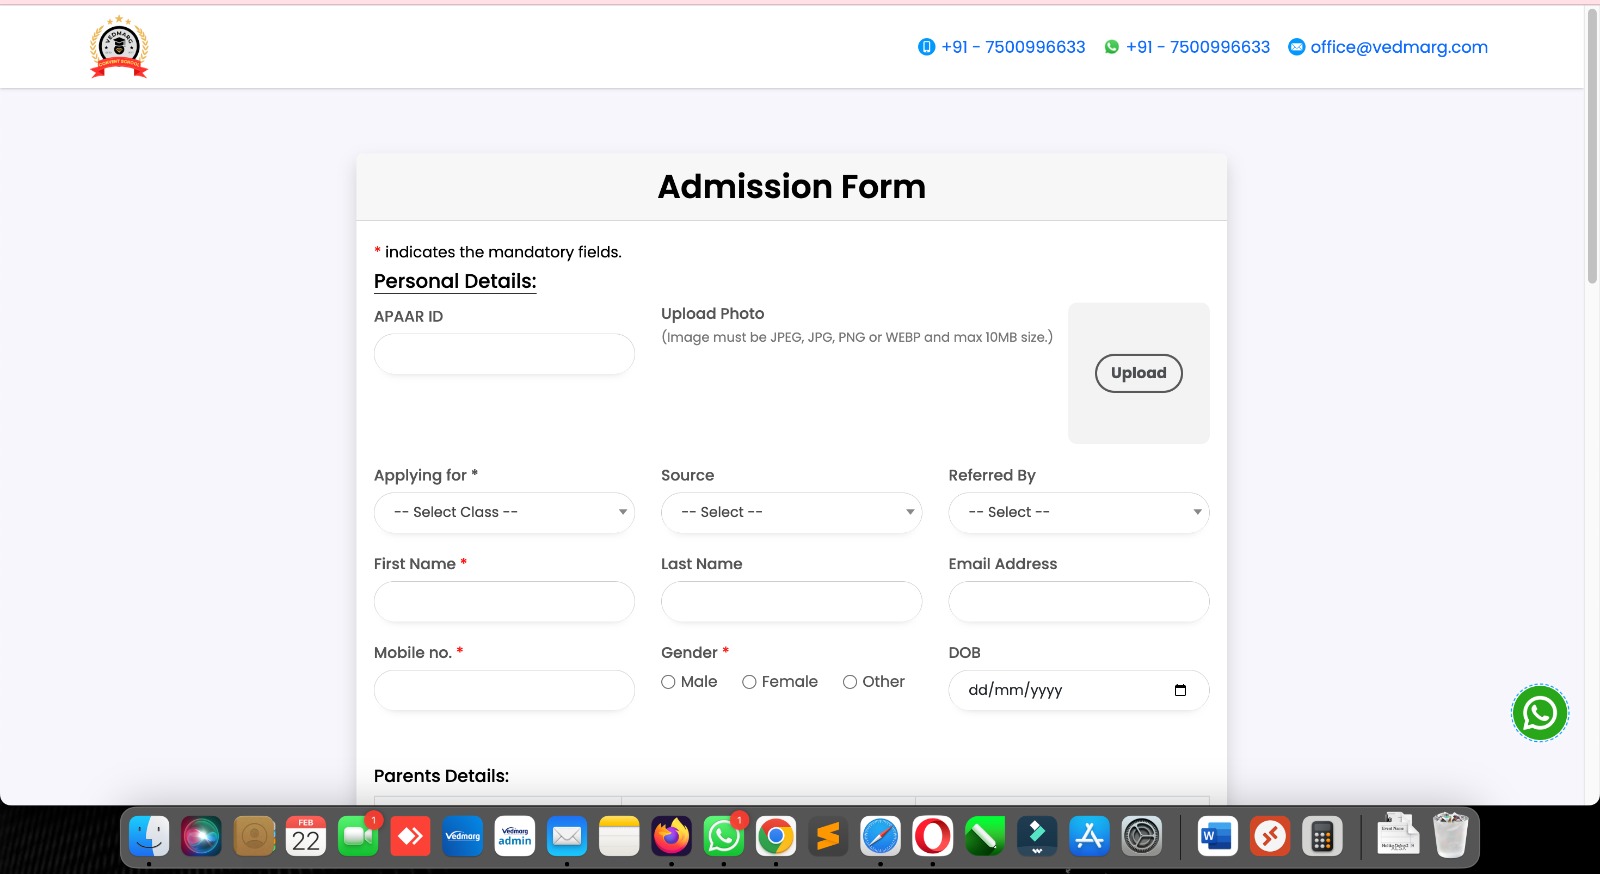
Task: Open Wondershare Filmora from the dock
Action: [x=1037, y=836]
